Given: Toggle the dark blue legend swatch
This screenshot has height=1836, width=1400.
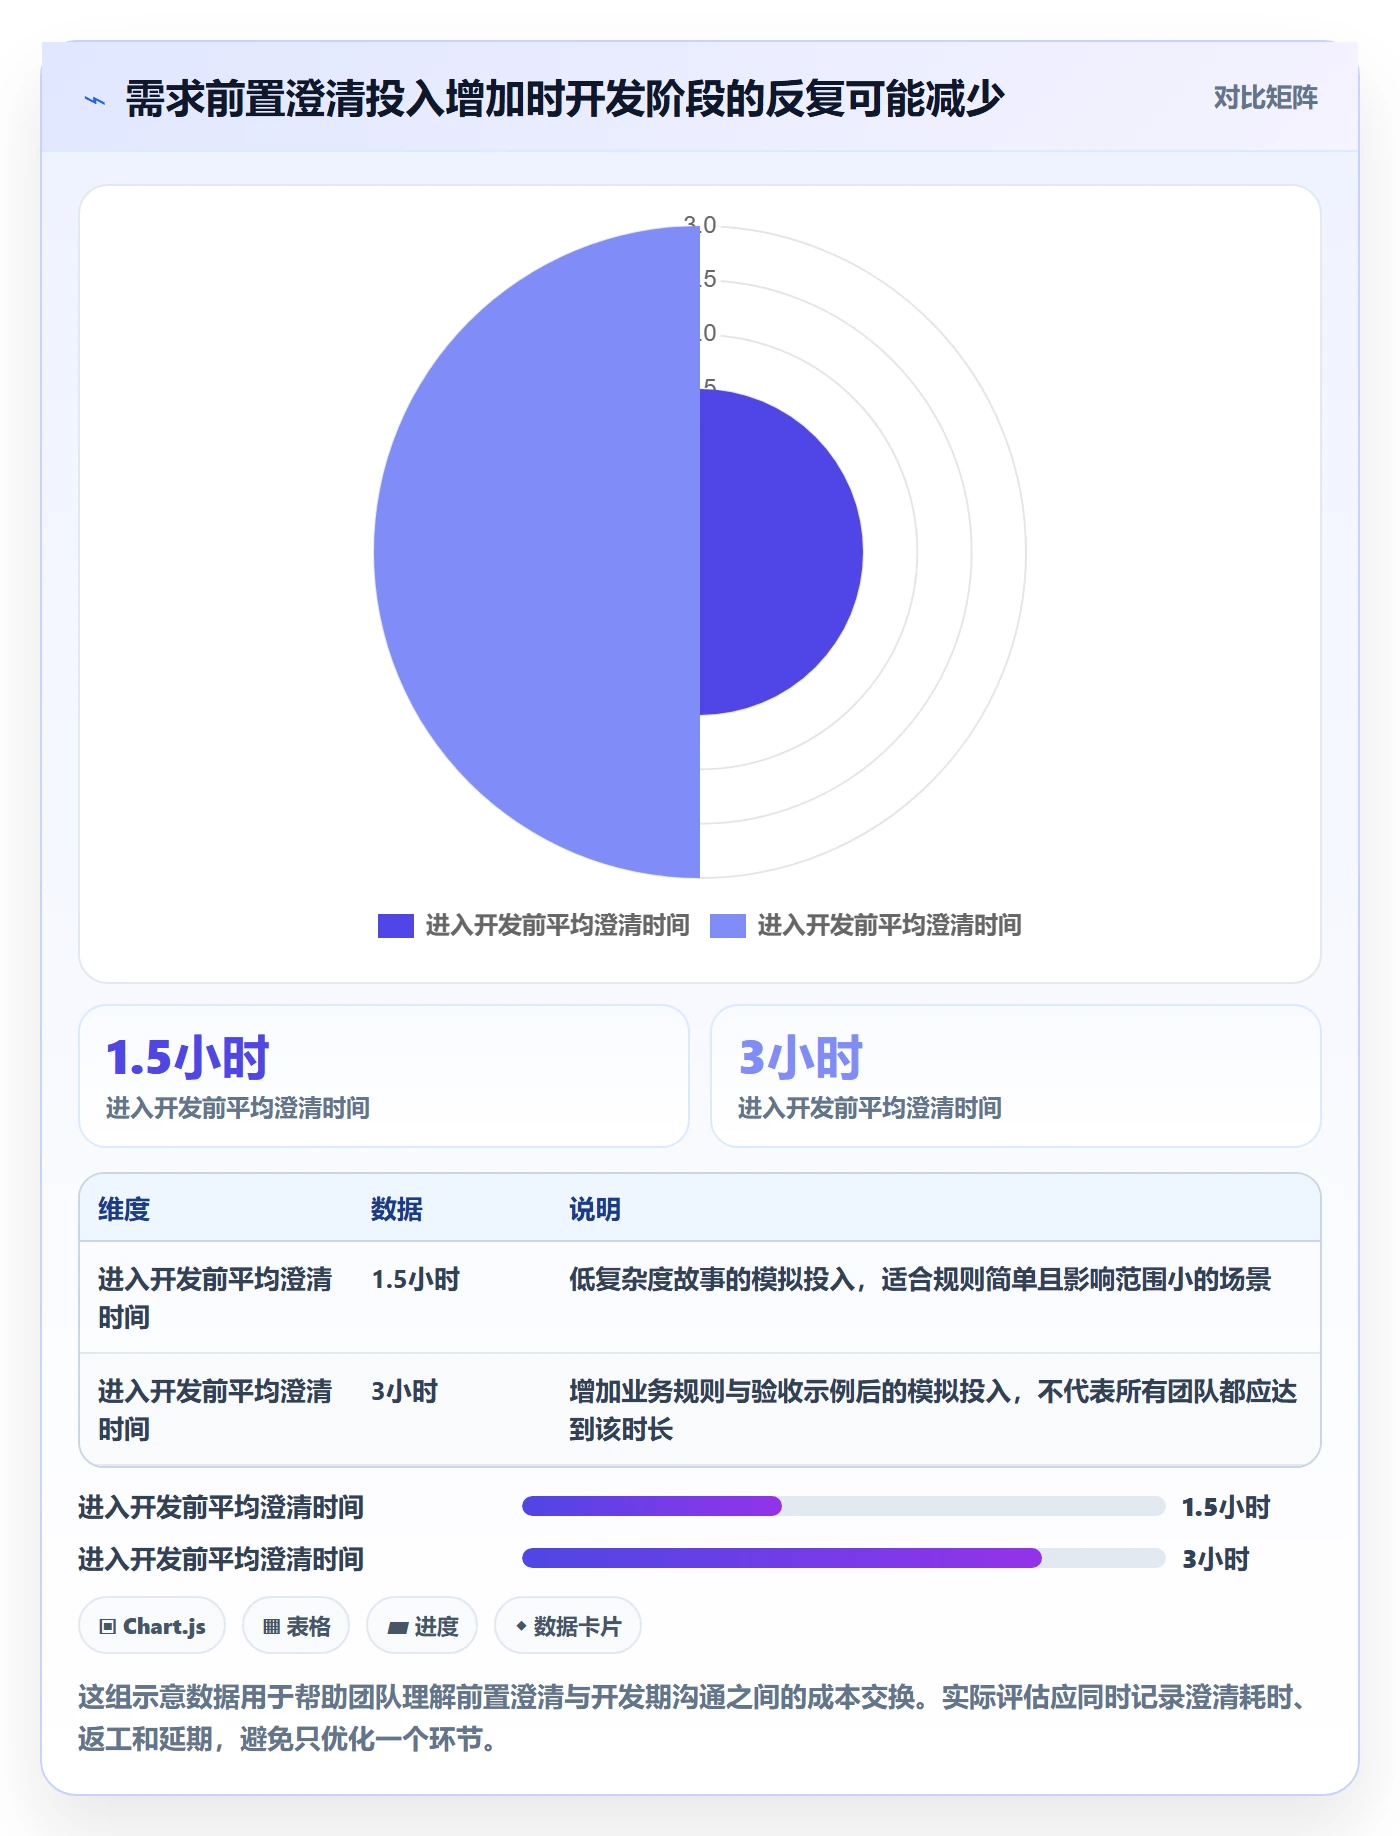Looking at the screenshot, I should 395,926.
